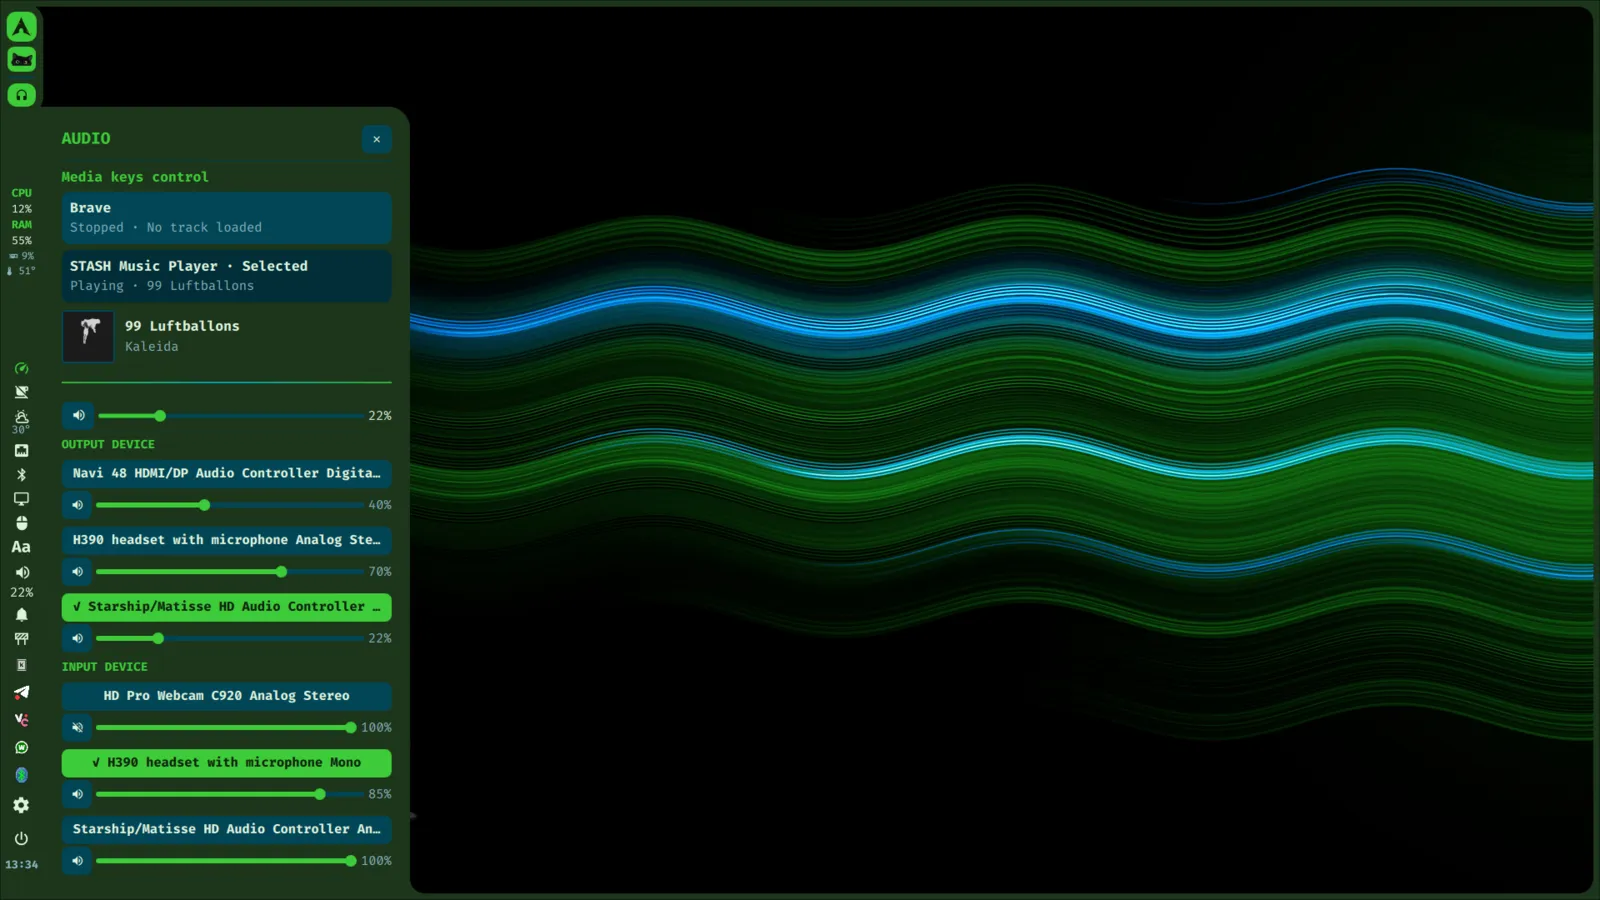Select the STASH Music Player entry
Screen dimensions: 1600x900
226,276
